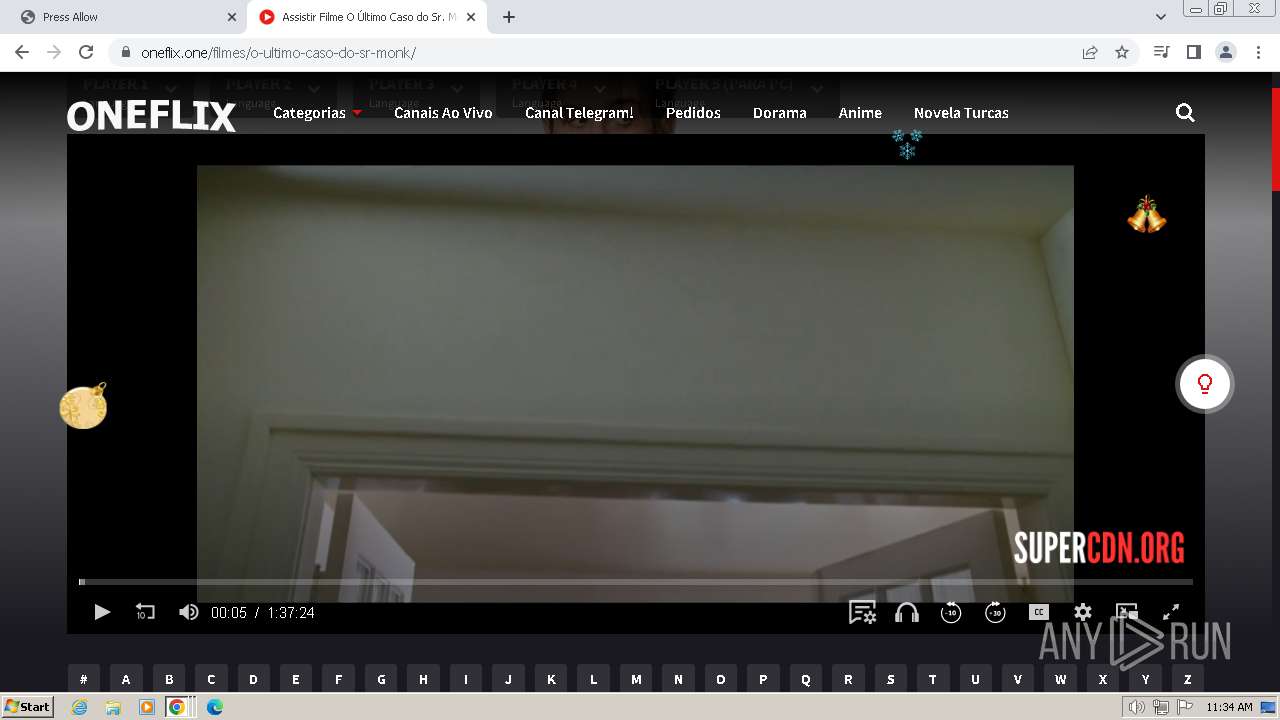Filter titles by letter A
Image resolution: width=1280 pixels, height=720 pixels.
click(126, 679)
